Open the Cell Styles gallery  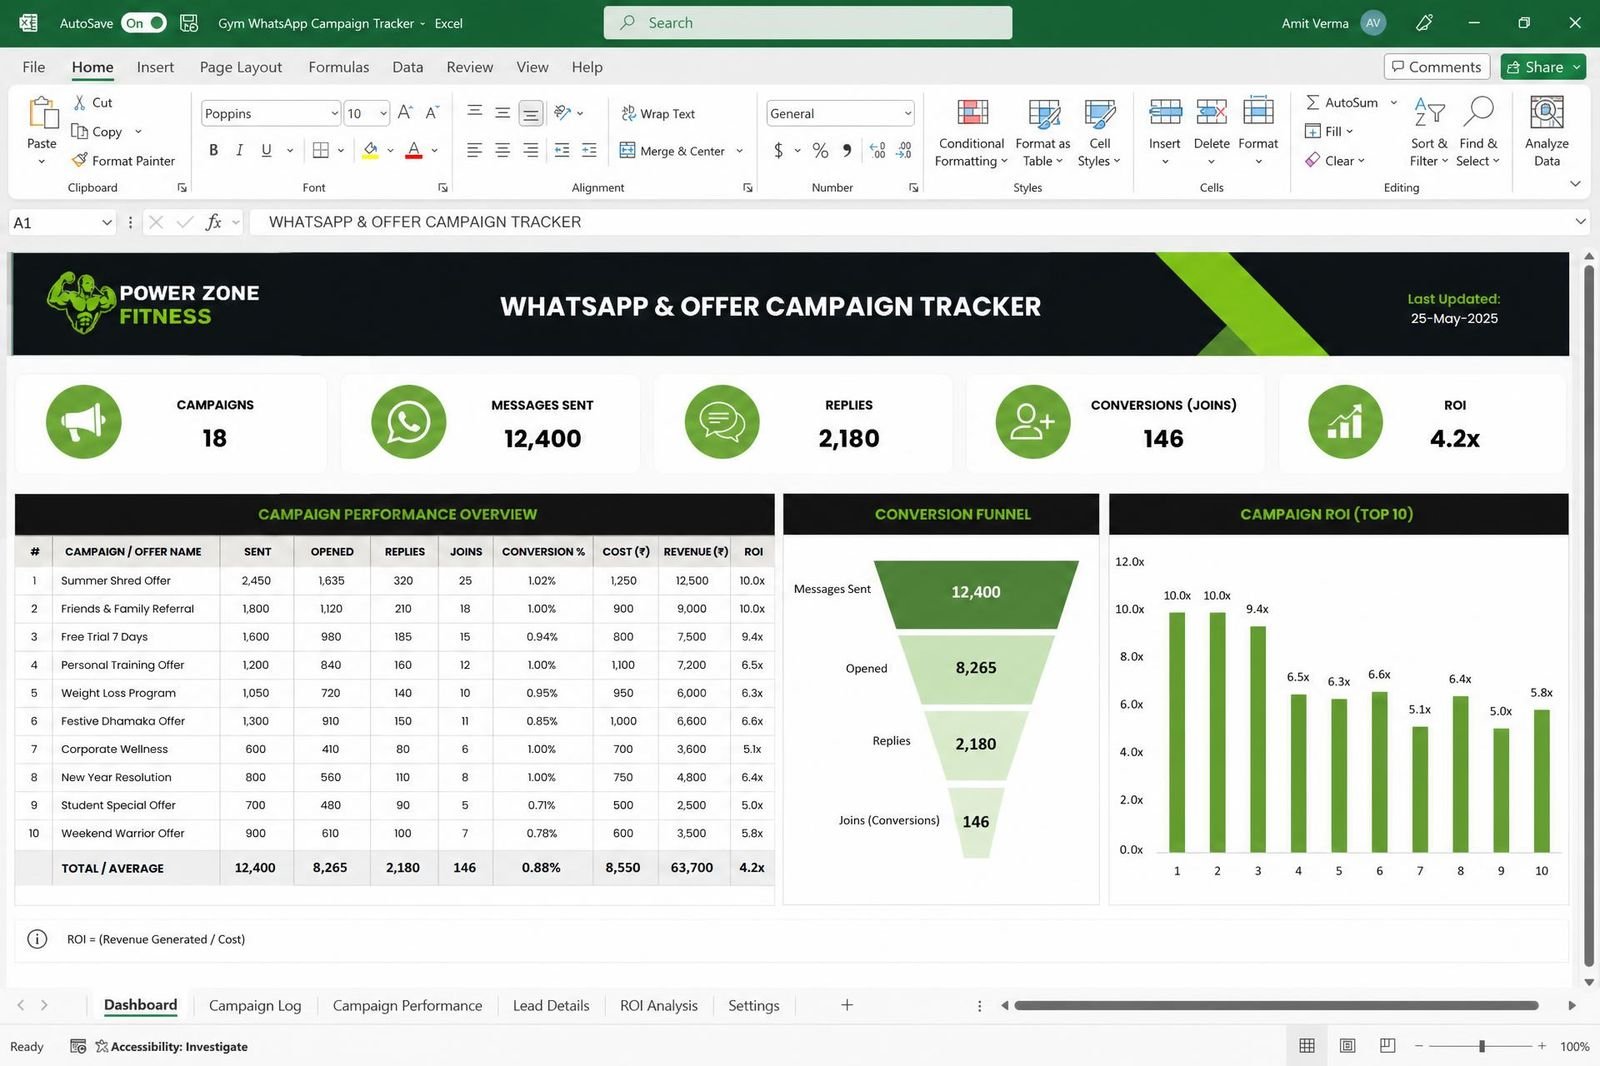(x=1099, y=133)
